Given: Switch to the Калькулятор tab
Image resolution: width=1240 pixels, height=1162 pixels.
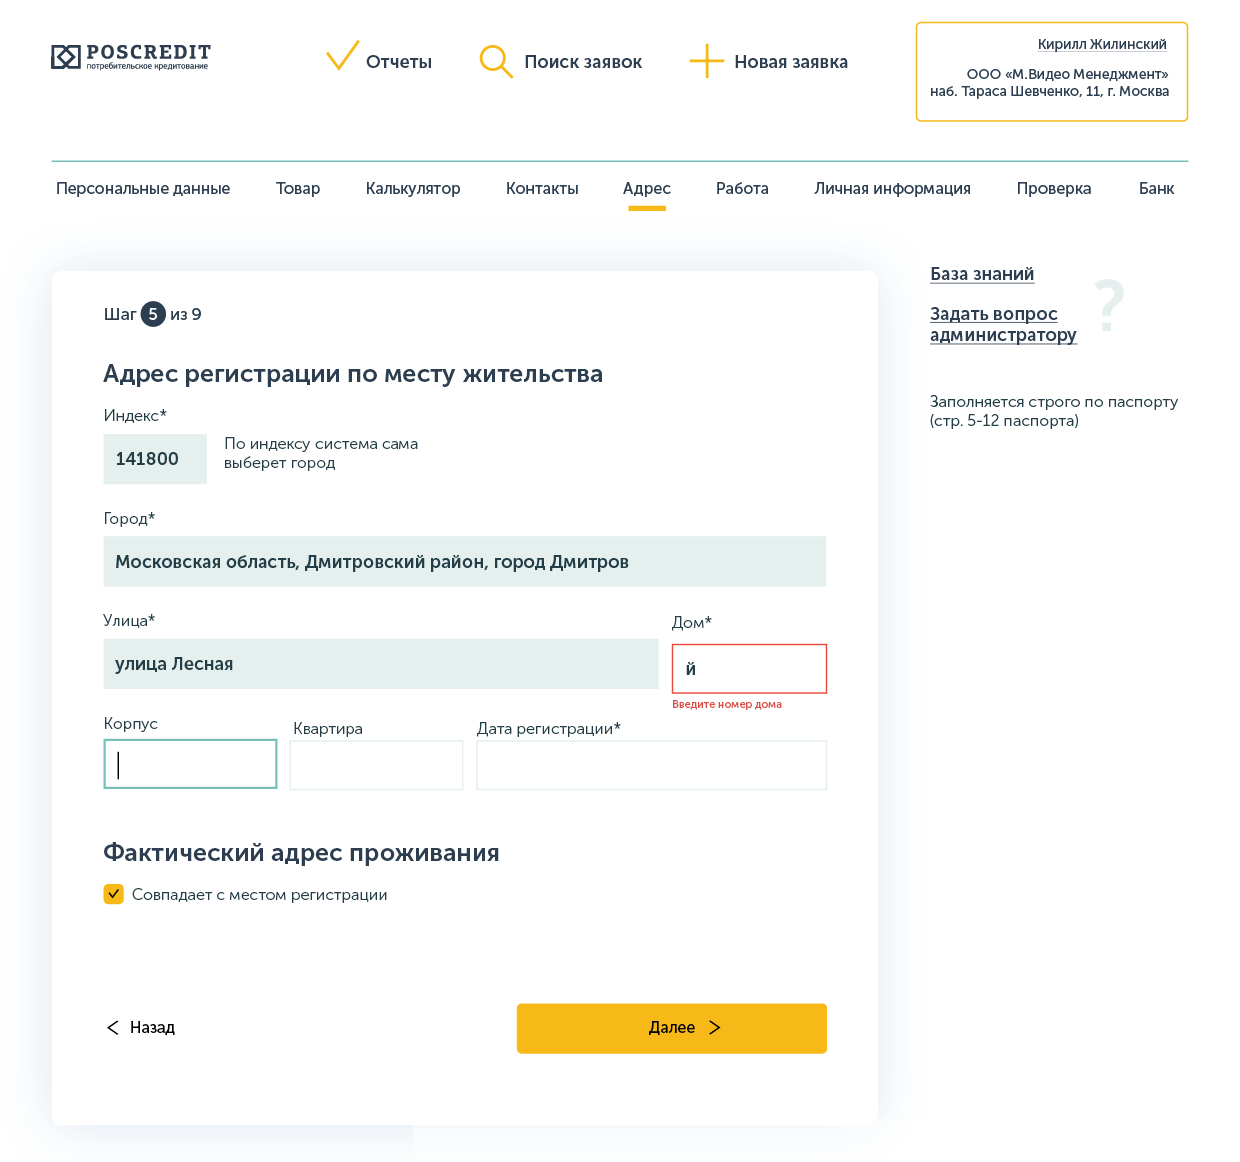Looking at the screenshot, I should coord(413,188).
